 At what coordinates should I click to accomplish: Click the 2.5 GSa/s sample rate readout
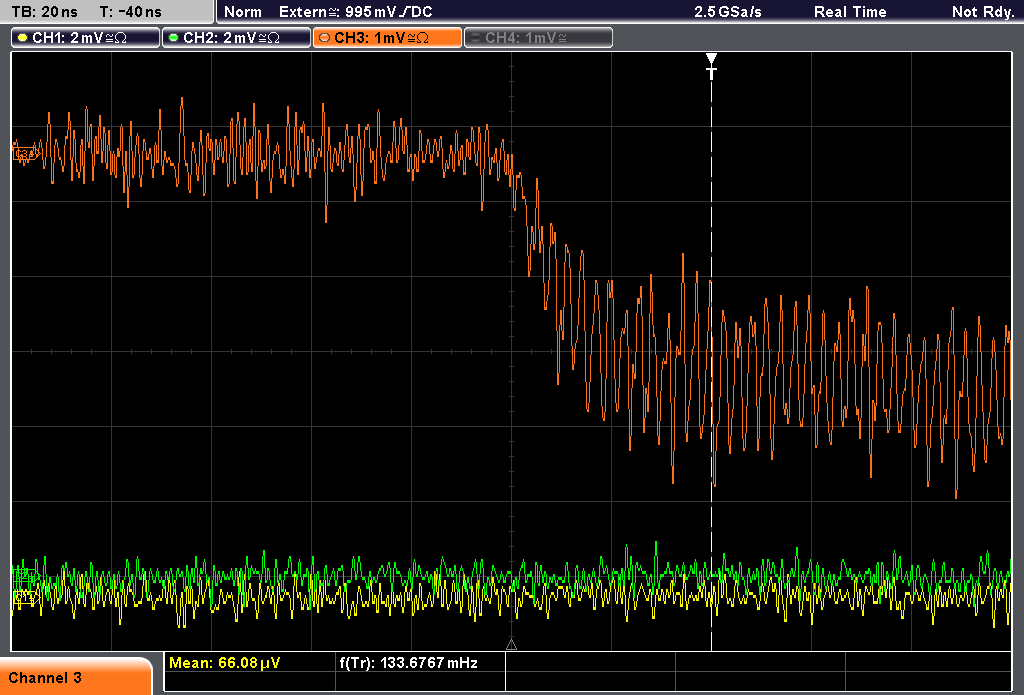728,12
